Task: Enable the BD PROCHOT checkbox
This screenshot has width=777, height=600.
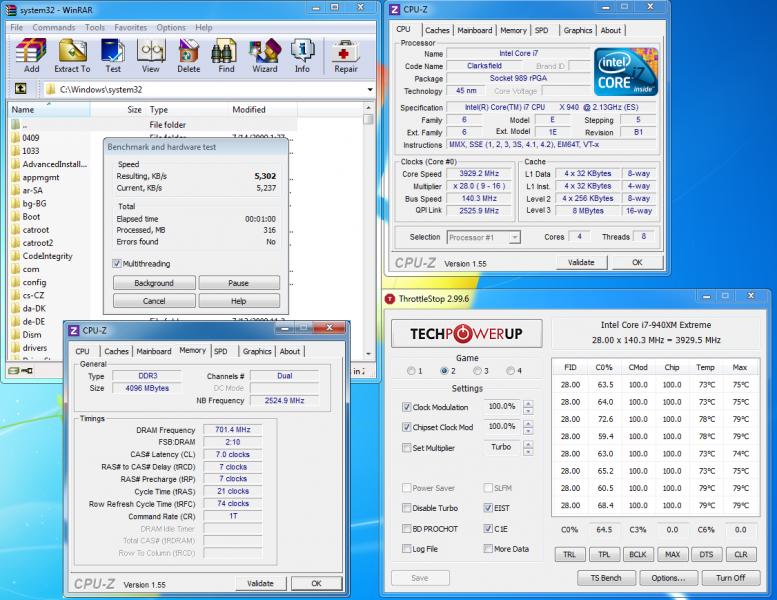Action: click(x=406, y=529)
